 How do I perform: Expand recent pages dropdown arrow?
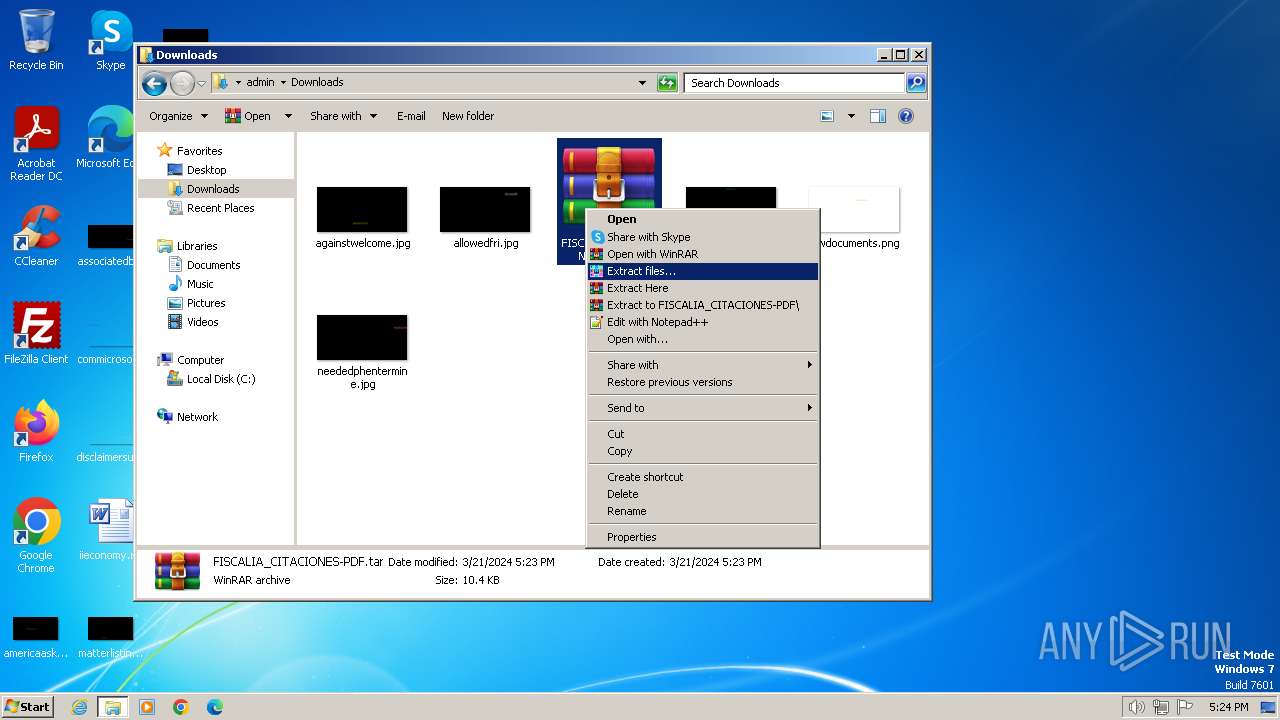pyautogui.click(x=201, y=83)
